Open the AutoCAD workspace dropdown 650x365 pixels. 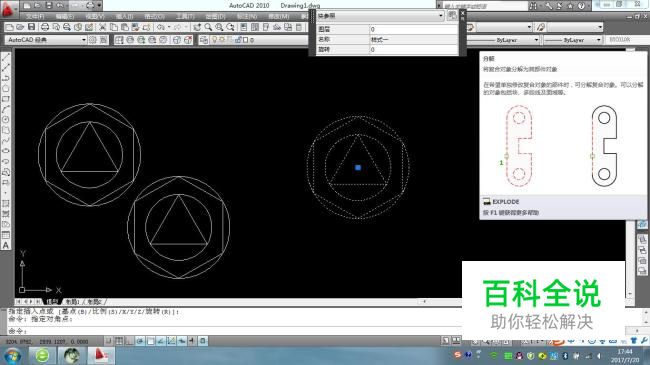[x=46, y=40]
